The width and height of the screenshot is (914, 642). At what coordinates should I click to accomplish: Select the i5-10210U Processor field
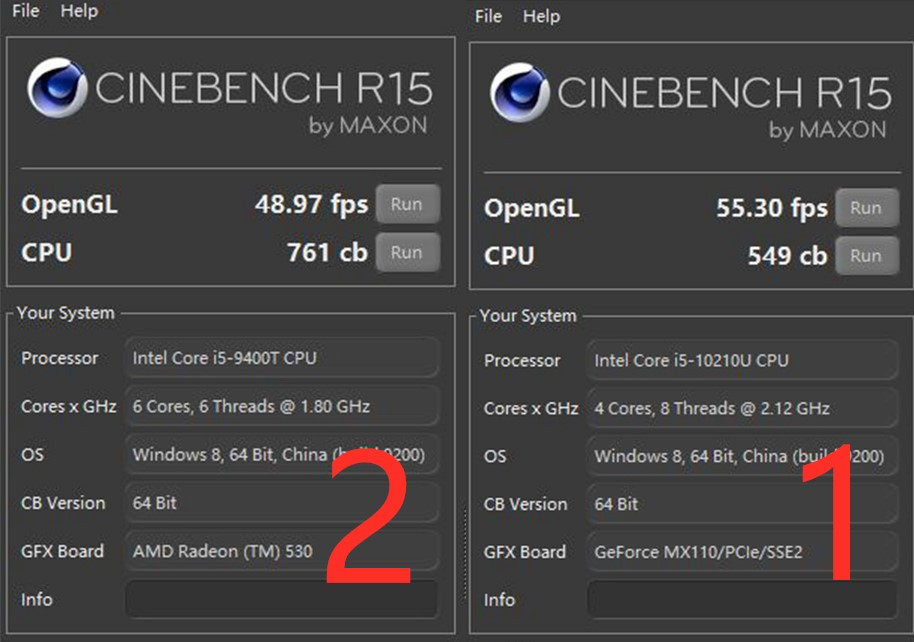(x=742, y=360)
